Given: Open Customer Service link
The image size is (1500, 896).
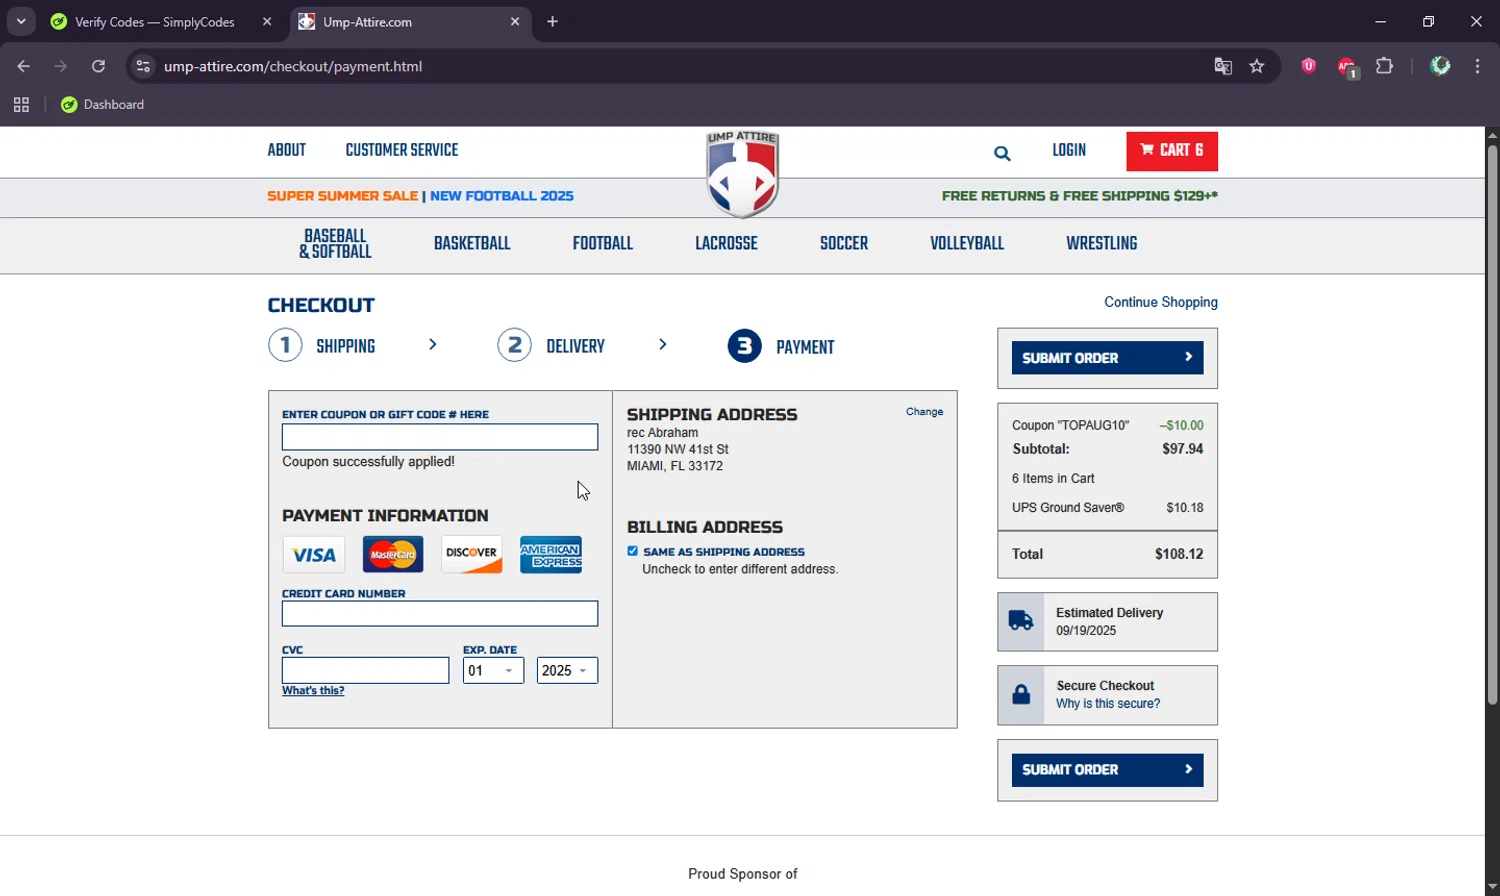Looking at the screenshot, I should 402,151.
